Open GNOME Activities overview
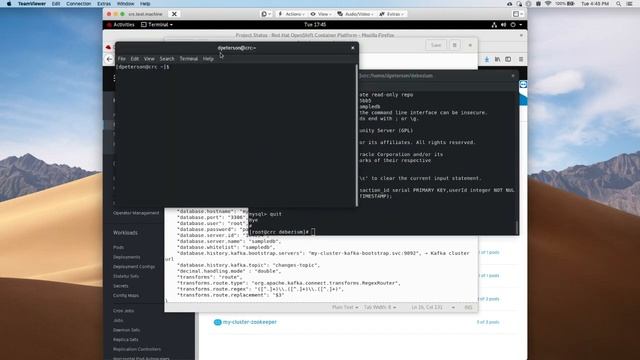Viewport: 640px width, 360px height. pyautogui.click(x=121, y=24)
